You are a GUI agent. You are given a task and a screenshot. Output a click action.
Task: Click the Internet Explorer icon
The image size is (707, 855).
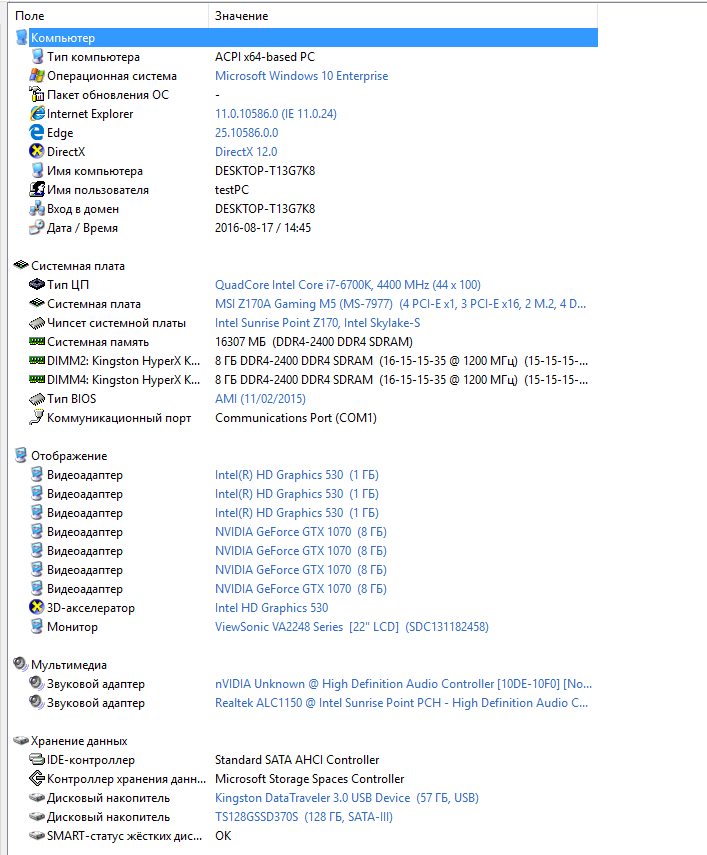pos(37,113)
